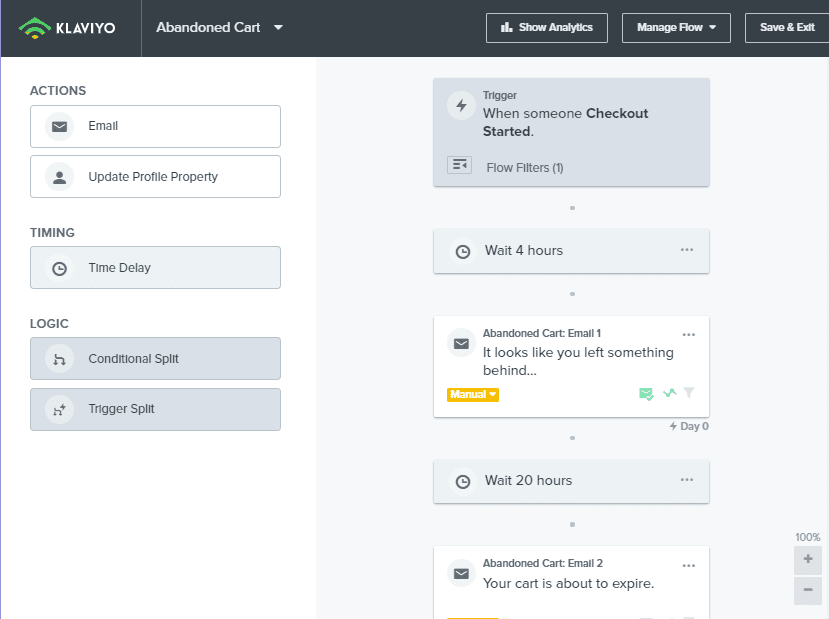The height and width of the screenshot is (619, 829).
Task: Select the Email action icon
Action: click(x=60, y=127)
